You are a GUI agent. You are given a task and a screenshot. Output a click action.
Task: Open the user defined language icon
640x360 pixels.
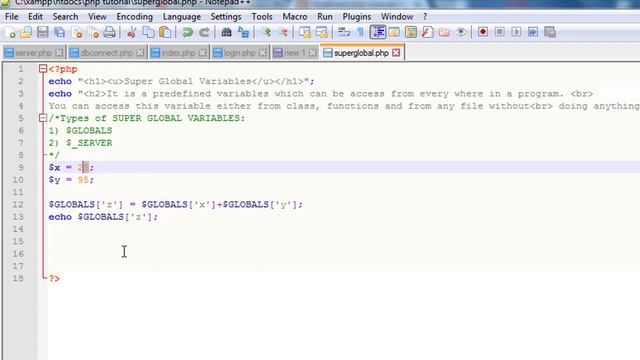pyautogui.click(x=394, y=32)
